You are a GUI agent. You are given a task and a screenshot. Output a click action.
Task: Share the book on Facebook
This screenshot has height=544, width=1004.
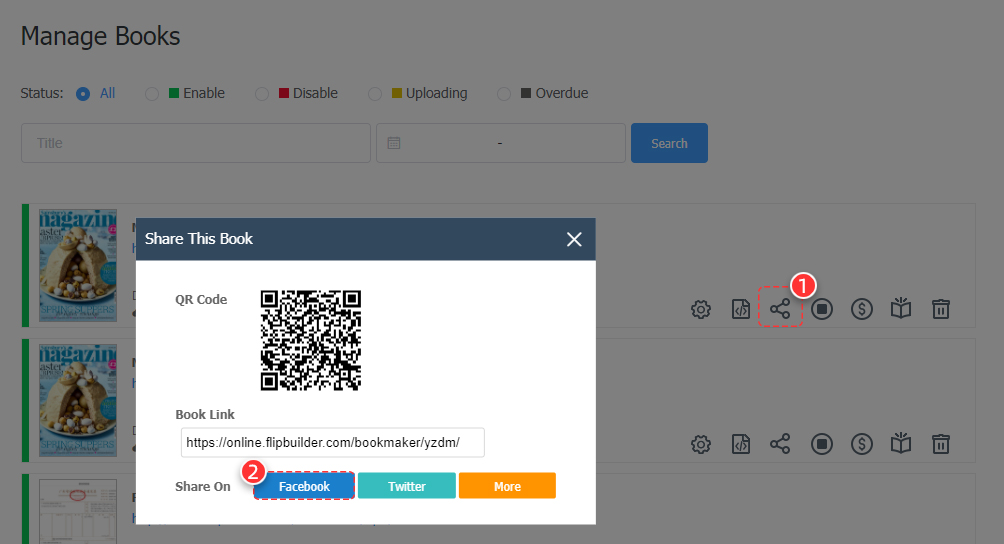(304, 486)
